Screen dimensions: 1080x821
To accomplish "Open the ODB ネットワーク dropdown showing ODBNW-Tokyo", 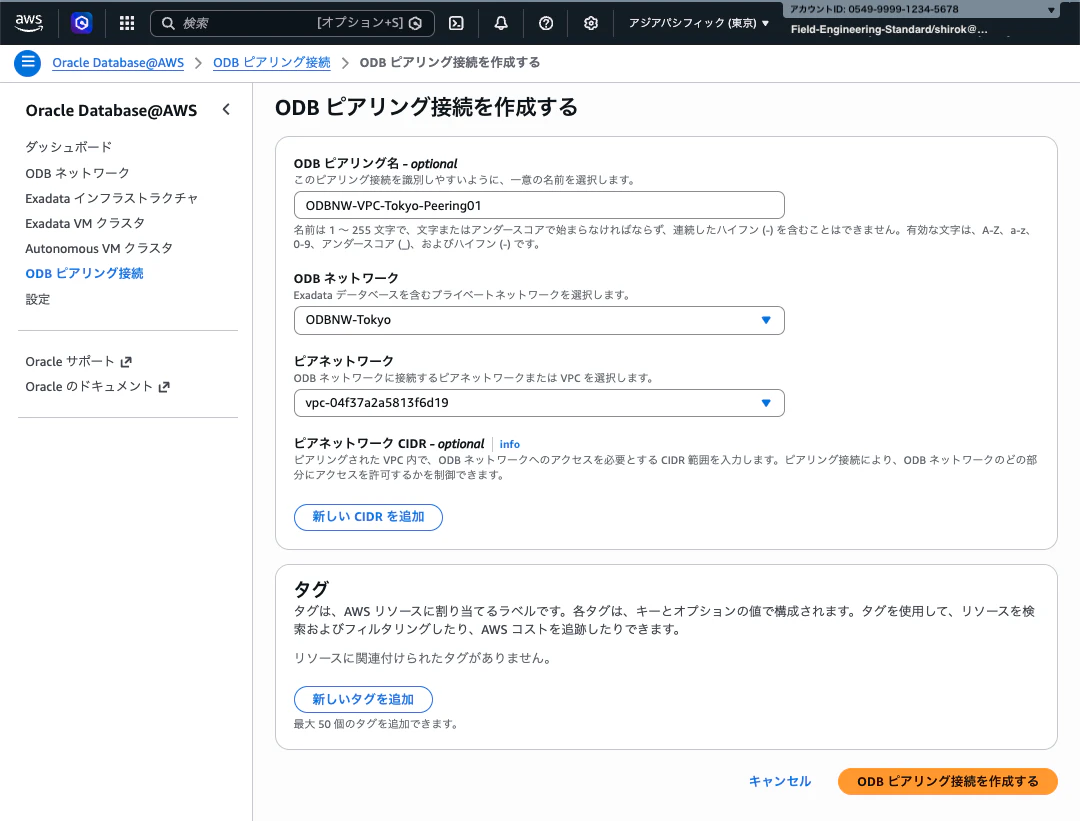I will point(539,320).
